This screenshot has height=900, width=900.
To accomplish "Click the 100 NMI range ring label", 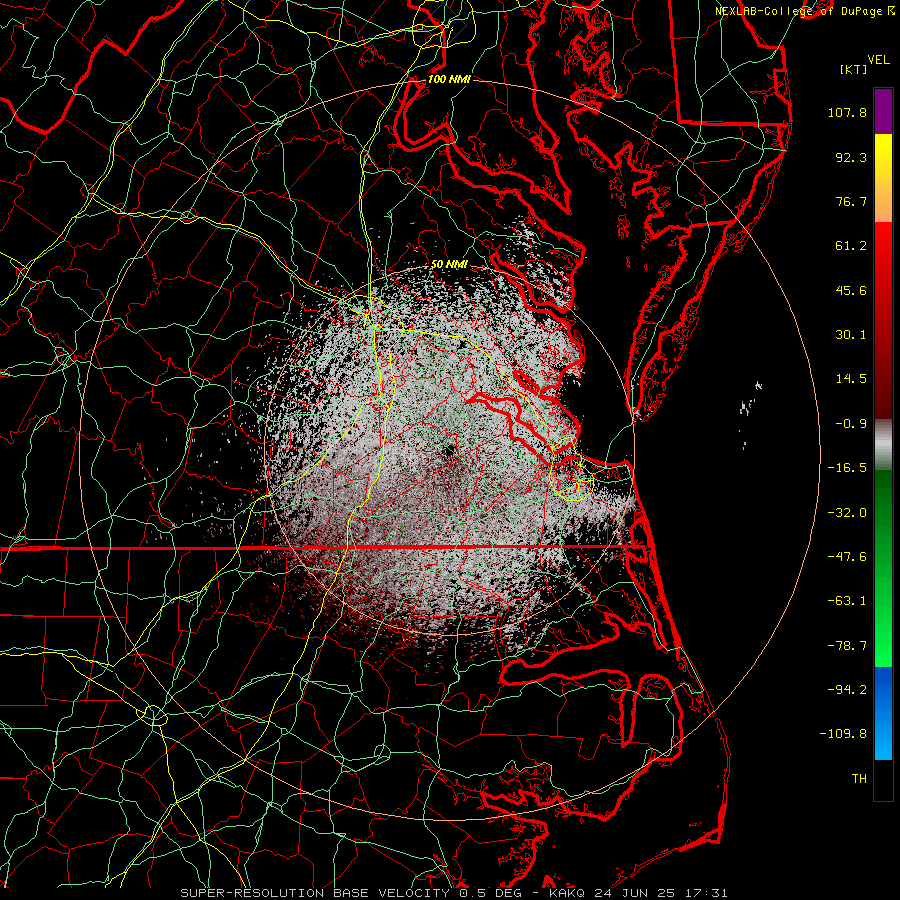I will (449, 79).
